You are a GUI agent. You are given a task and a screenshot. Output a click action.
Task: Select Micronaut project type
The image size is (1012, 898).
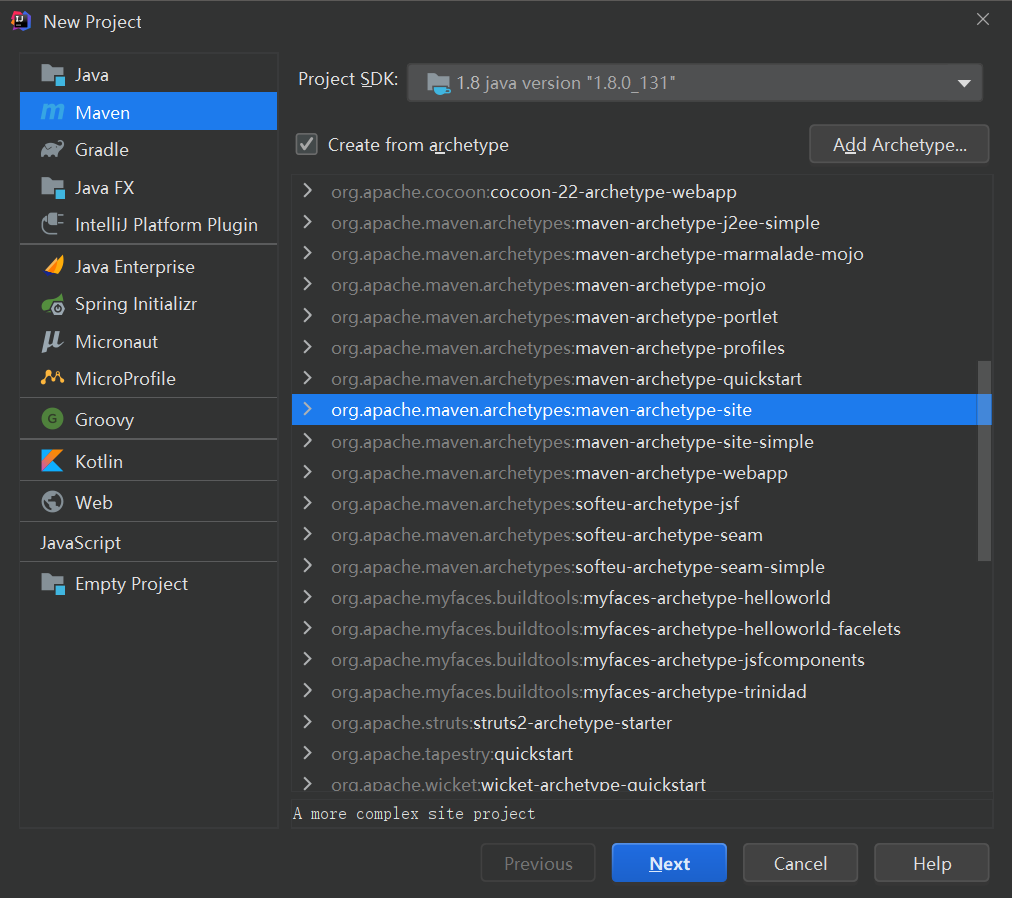pyautogui.click(x=148, y=341)
